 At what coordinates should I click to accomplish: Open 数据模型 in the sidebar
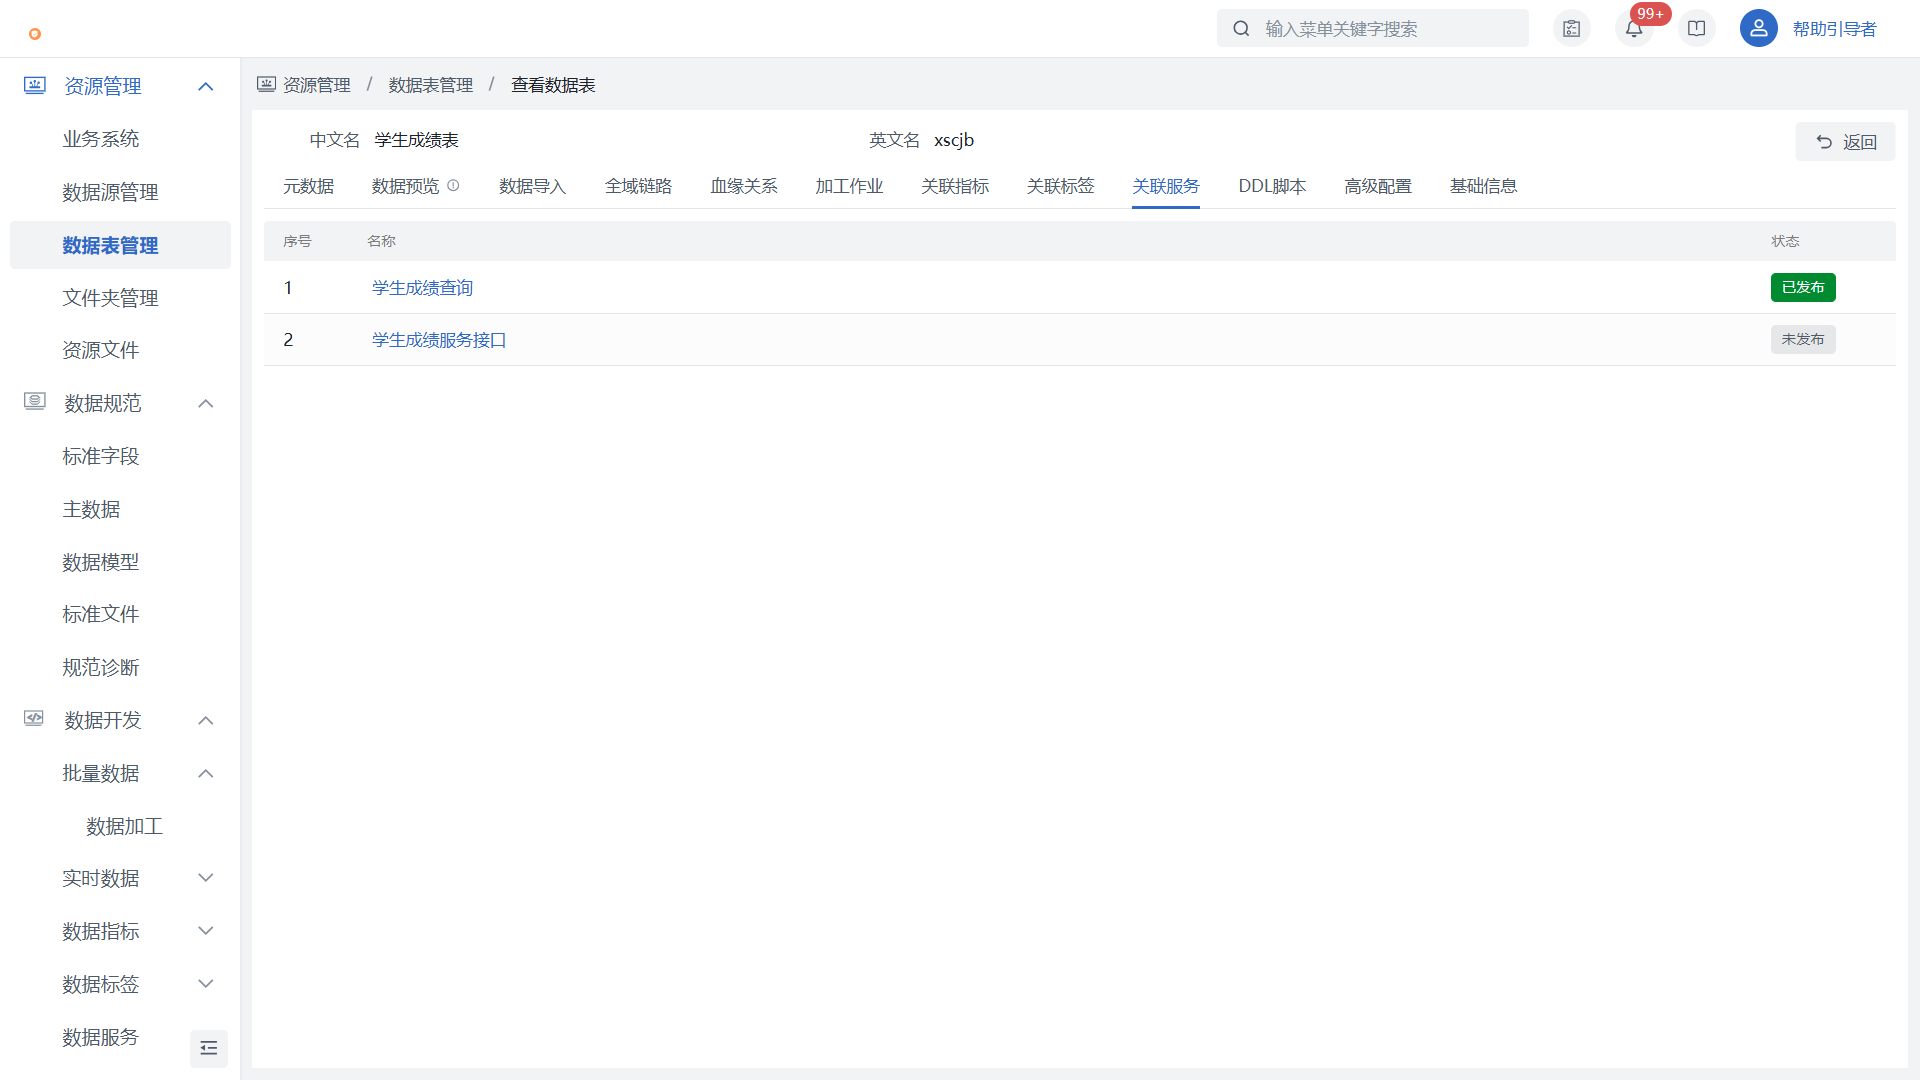[x=101, y=562]
